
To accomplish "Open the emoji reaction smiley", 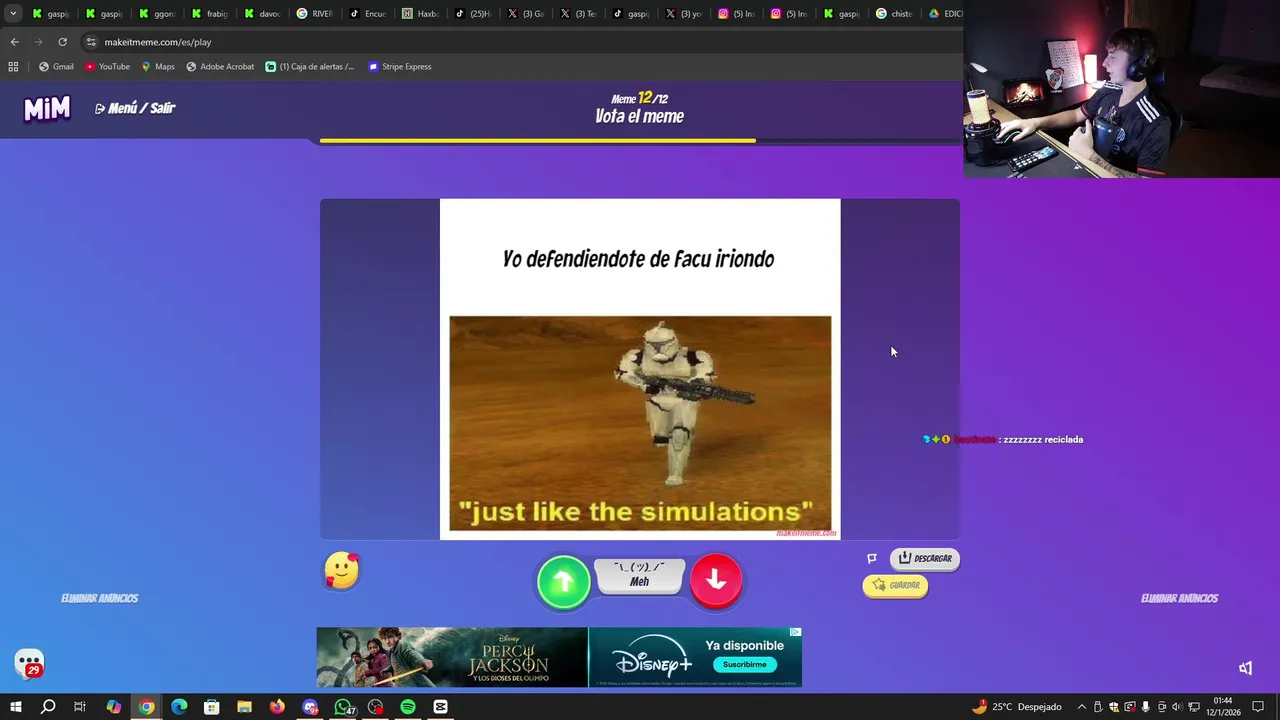I will (342, 571).
